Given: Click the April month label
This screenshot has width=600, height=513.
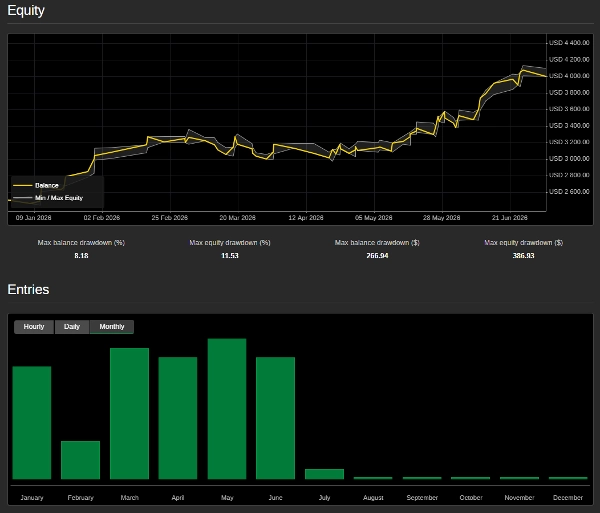Looking at the screenshot, I should pos(178,498).
